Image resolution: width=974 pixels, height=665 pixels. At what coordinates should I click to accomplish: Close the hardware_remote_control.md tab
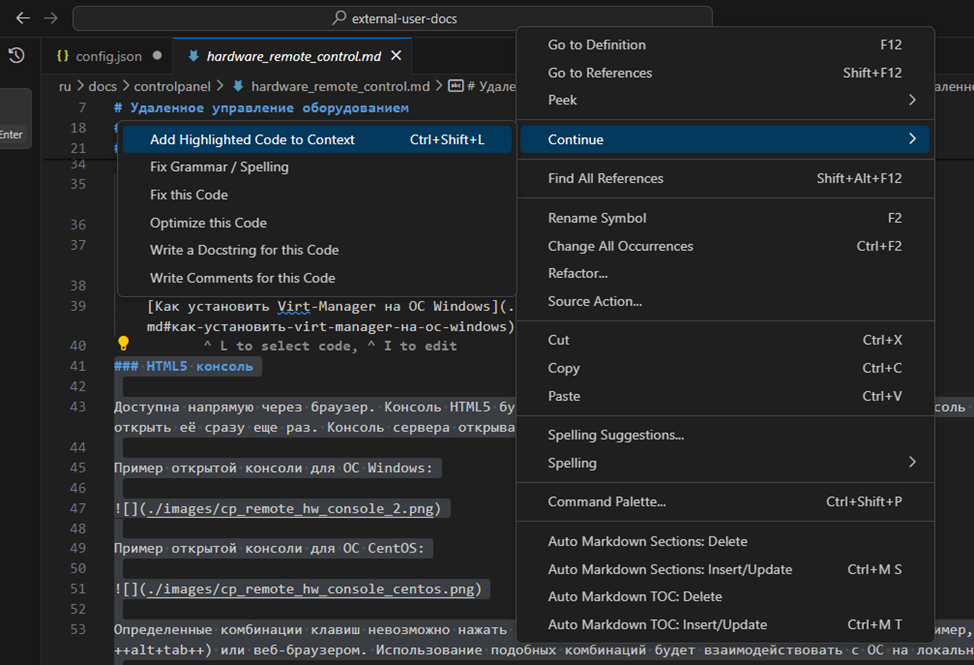pos(396,56)
